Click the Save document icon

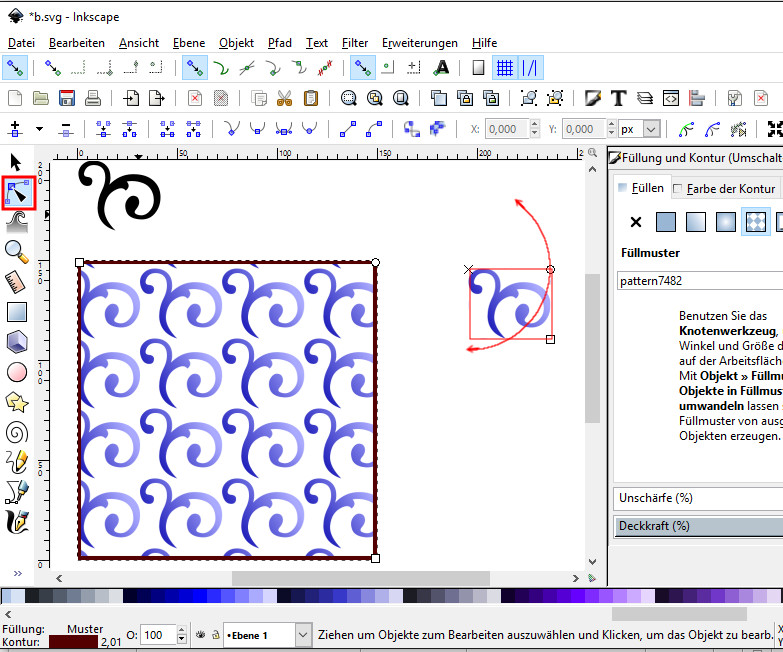pyautogui.click(x=66, y=98)
